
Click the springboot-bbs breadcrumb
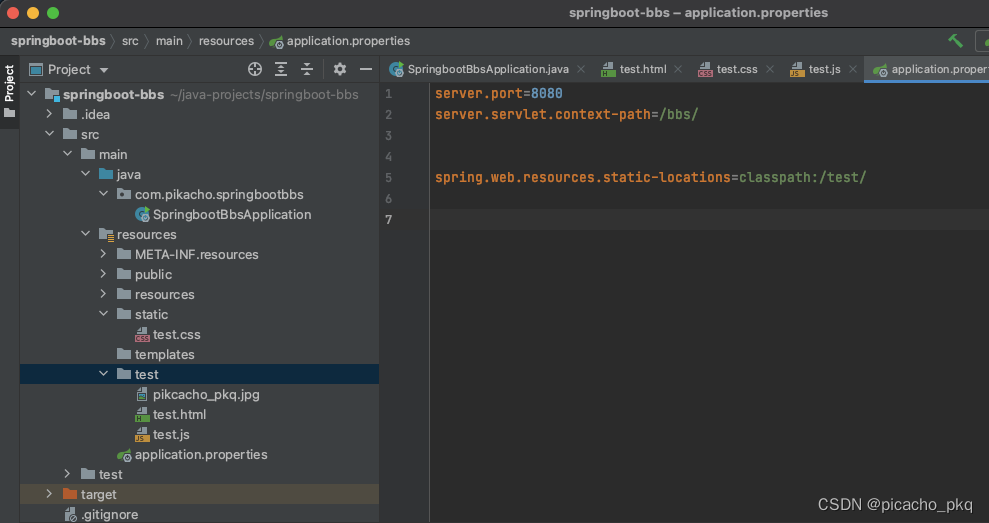coord(58,41)
